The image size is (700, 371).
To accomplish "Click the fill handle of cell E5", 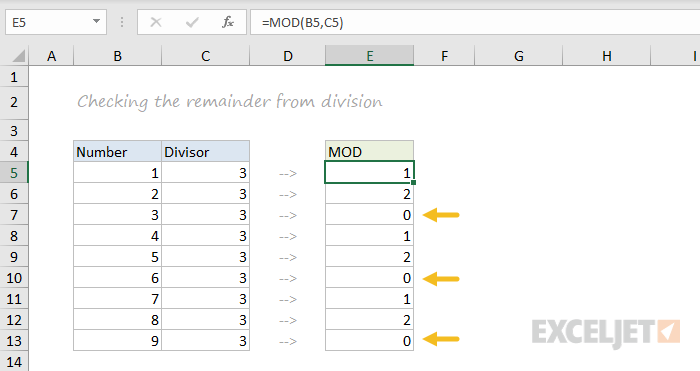I will pos(413,183).
